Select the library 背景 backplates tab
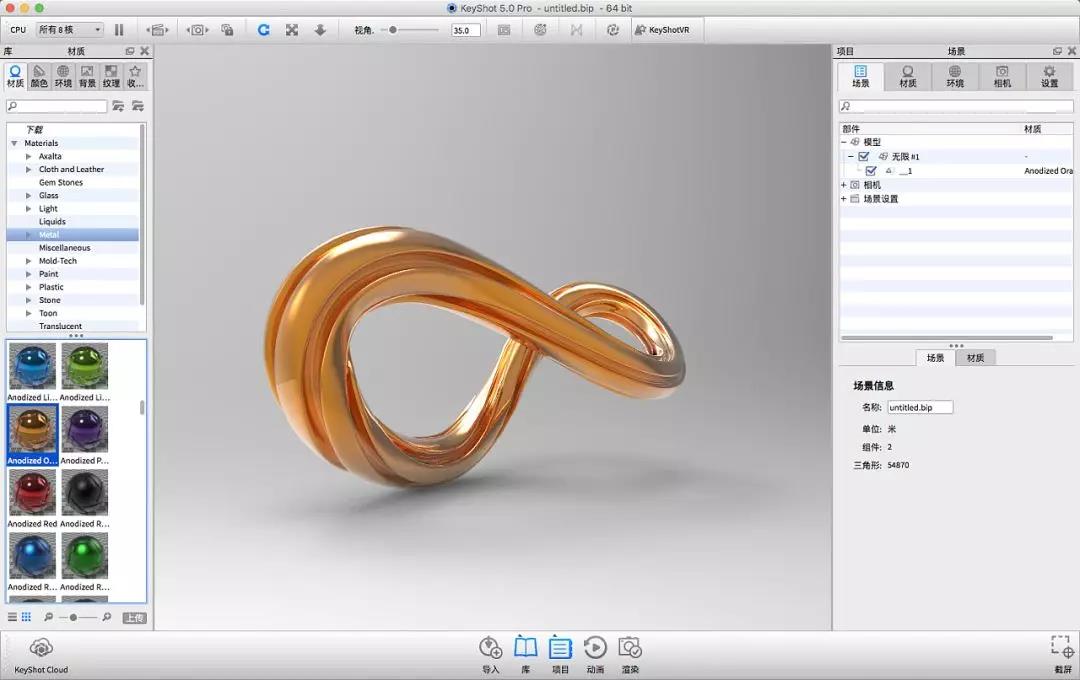This screenshot has height=680, width=1080. pyautogui.click(x=87, y=76)
